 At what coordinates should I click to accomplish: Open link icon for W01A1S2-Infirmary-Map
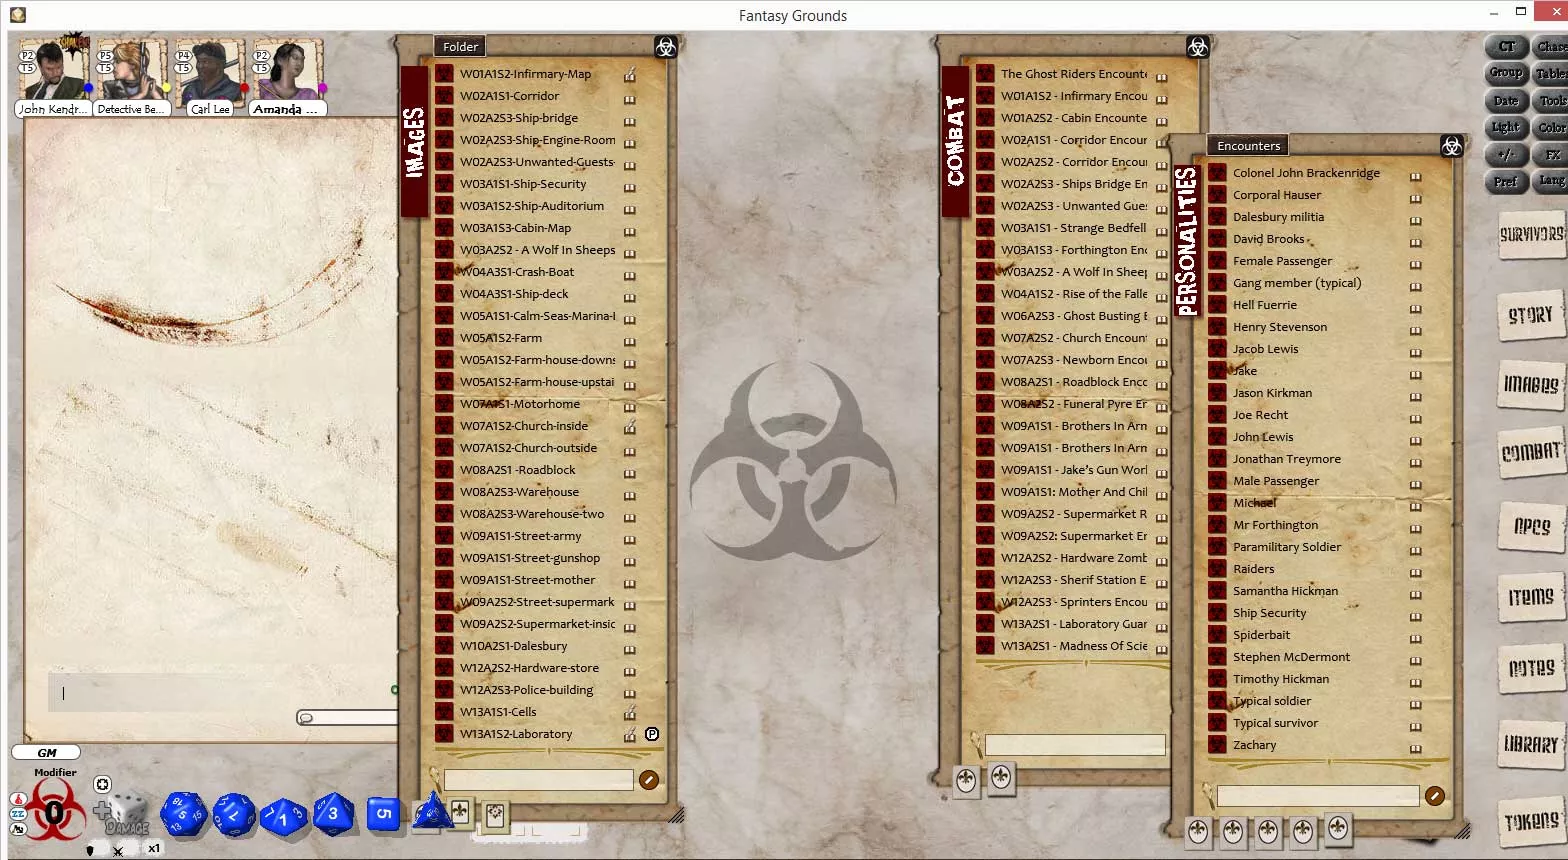[x=630, y=75]
